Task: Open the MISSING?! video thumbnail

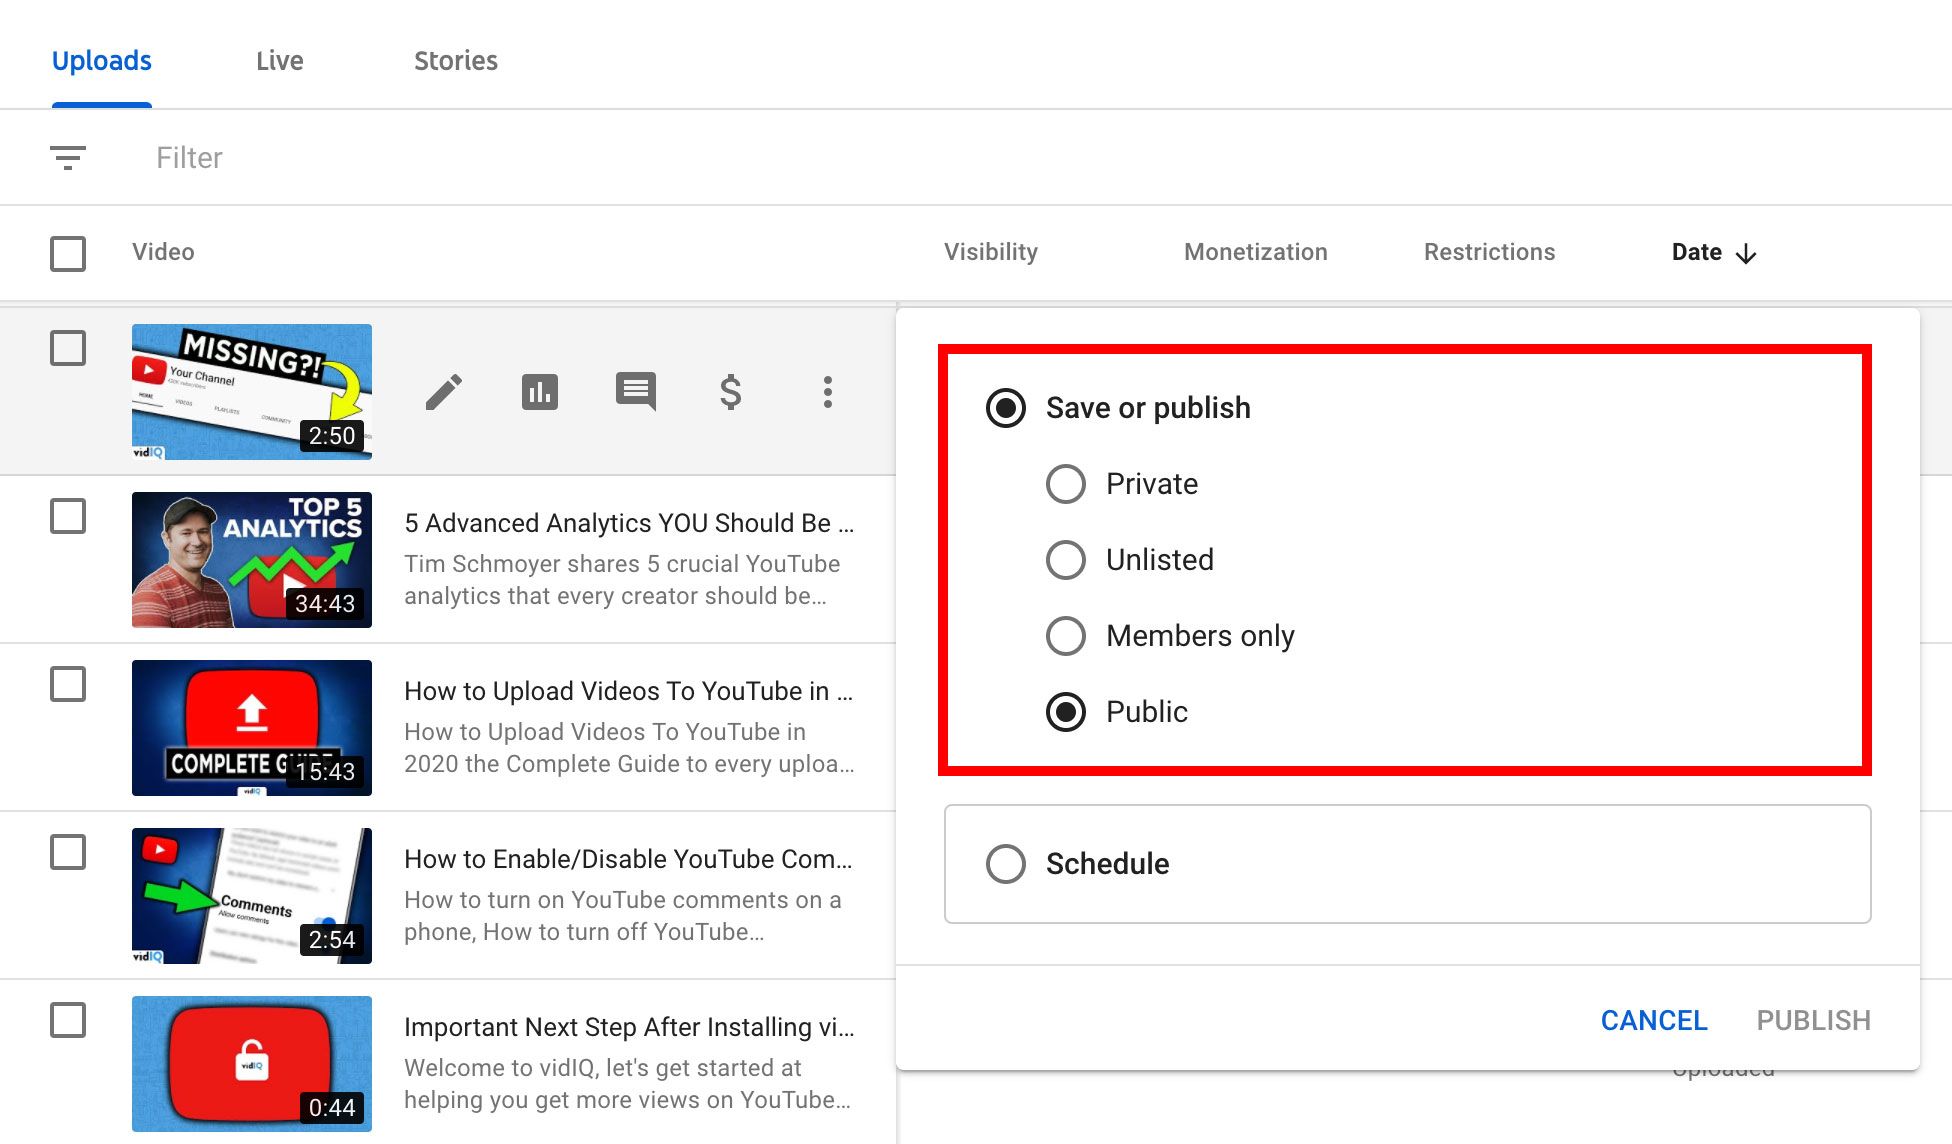Action: click(x=252, y=392)
